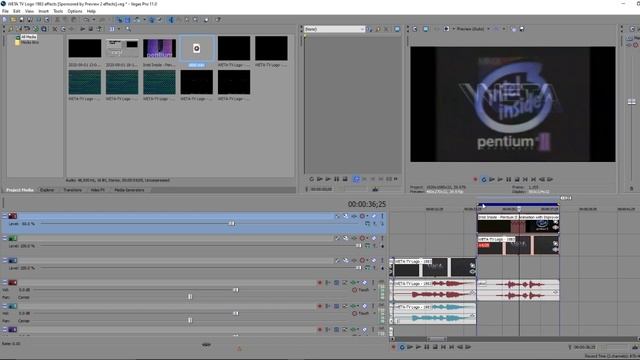
Task: Solo the first video track
Action: click(382, 216)
